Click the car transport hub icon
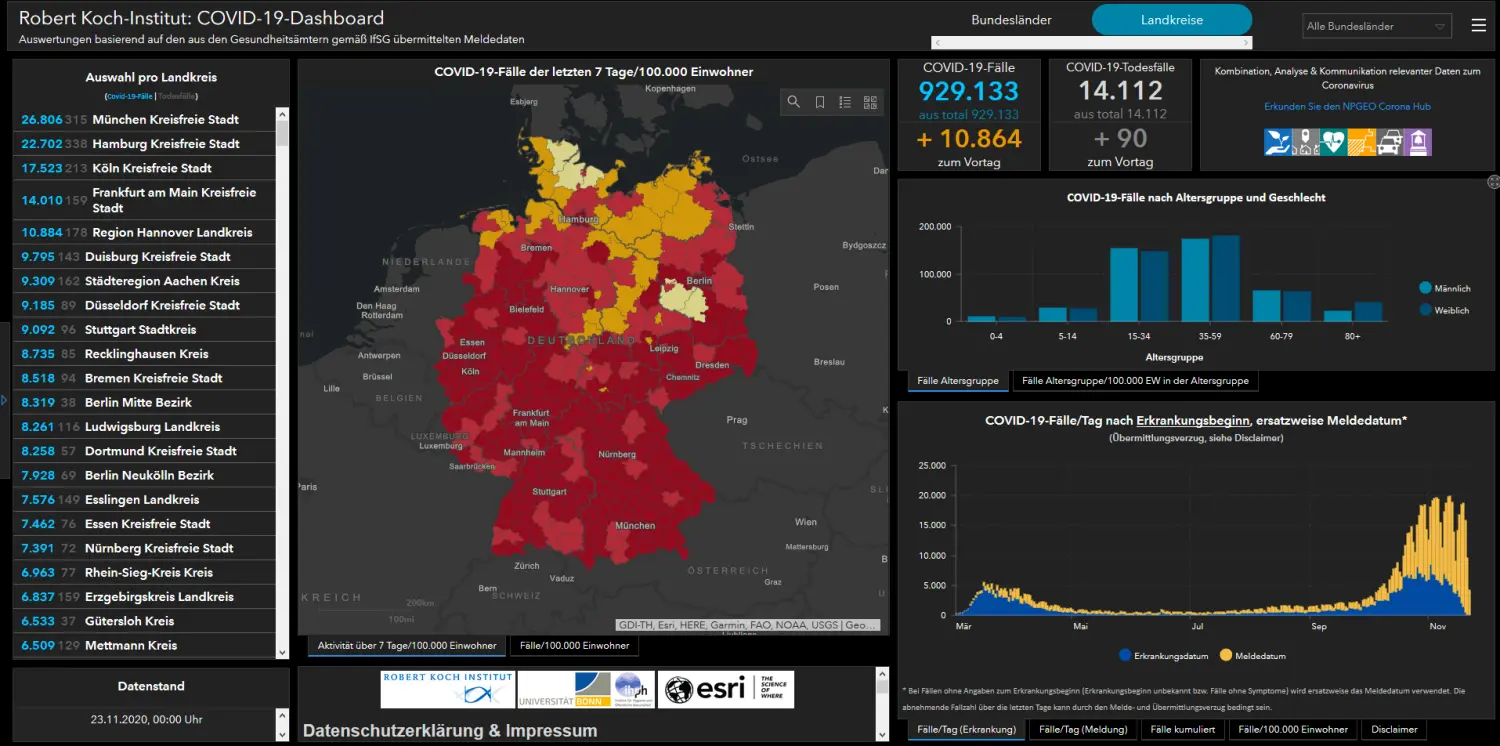 1390,142
